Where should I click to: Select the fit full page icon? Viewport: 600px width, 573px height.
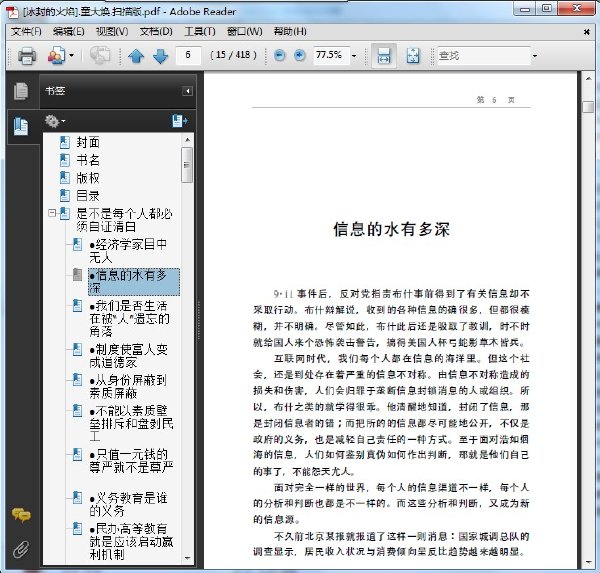413,56
